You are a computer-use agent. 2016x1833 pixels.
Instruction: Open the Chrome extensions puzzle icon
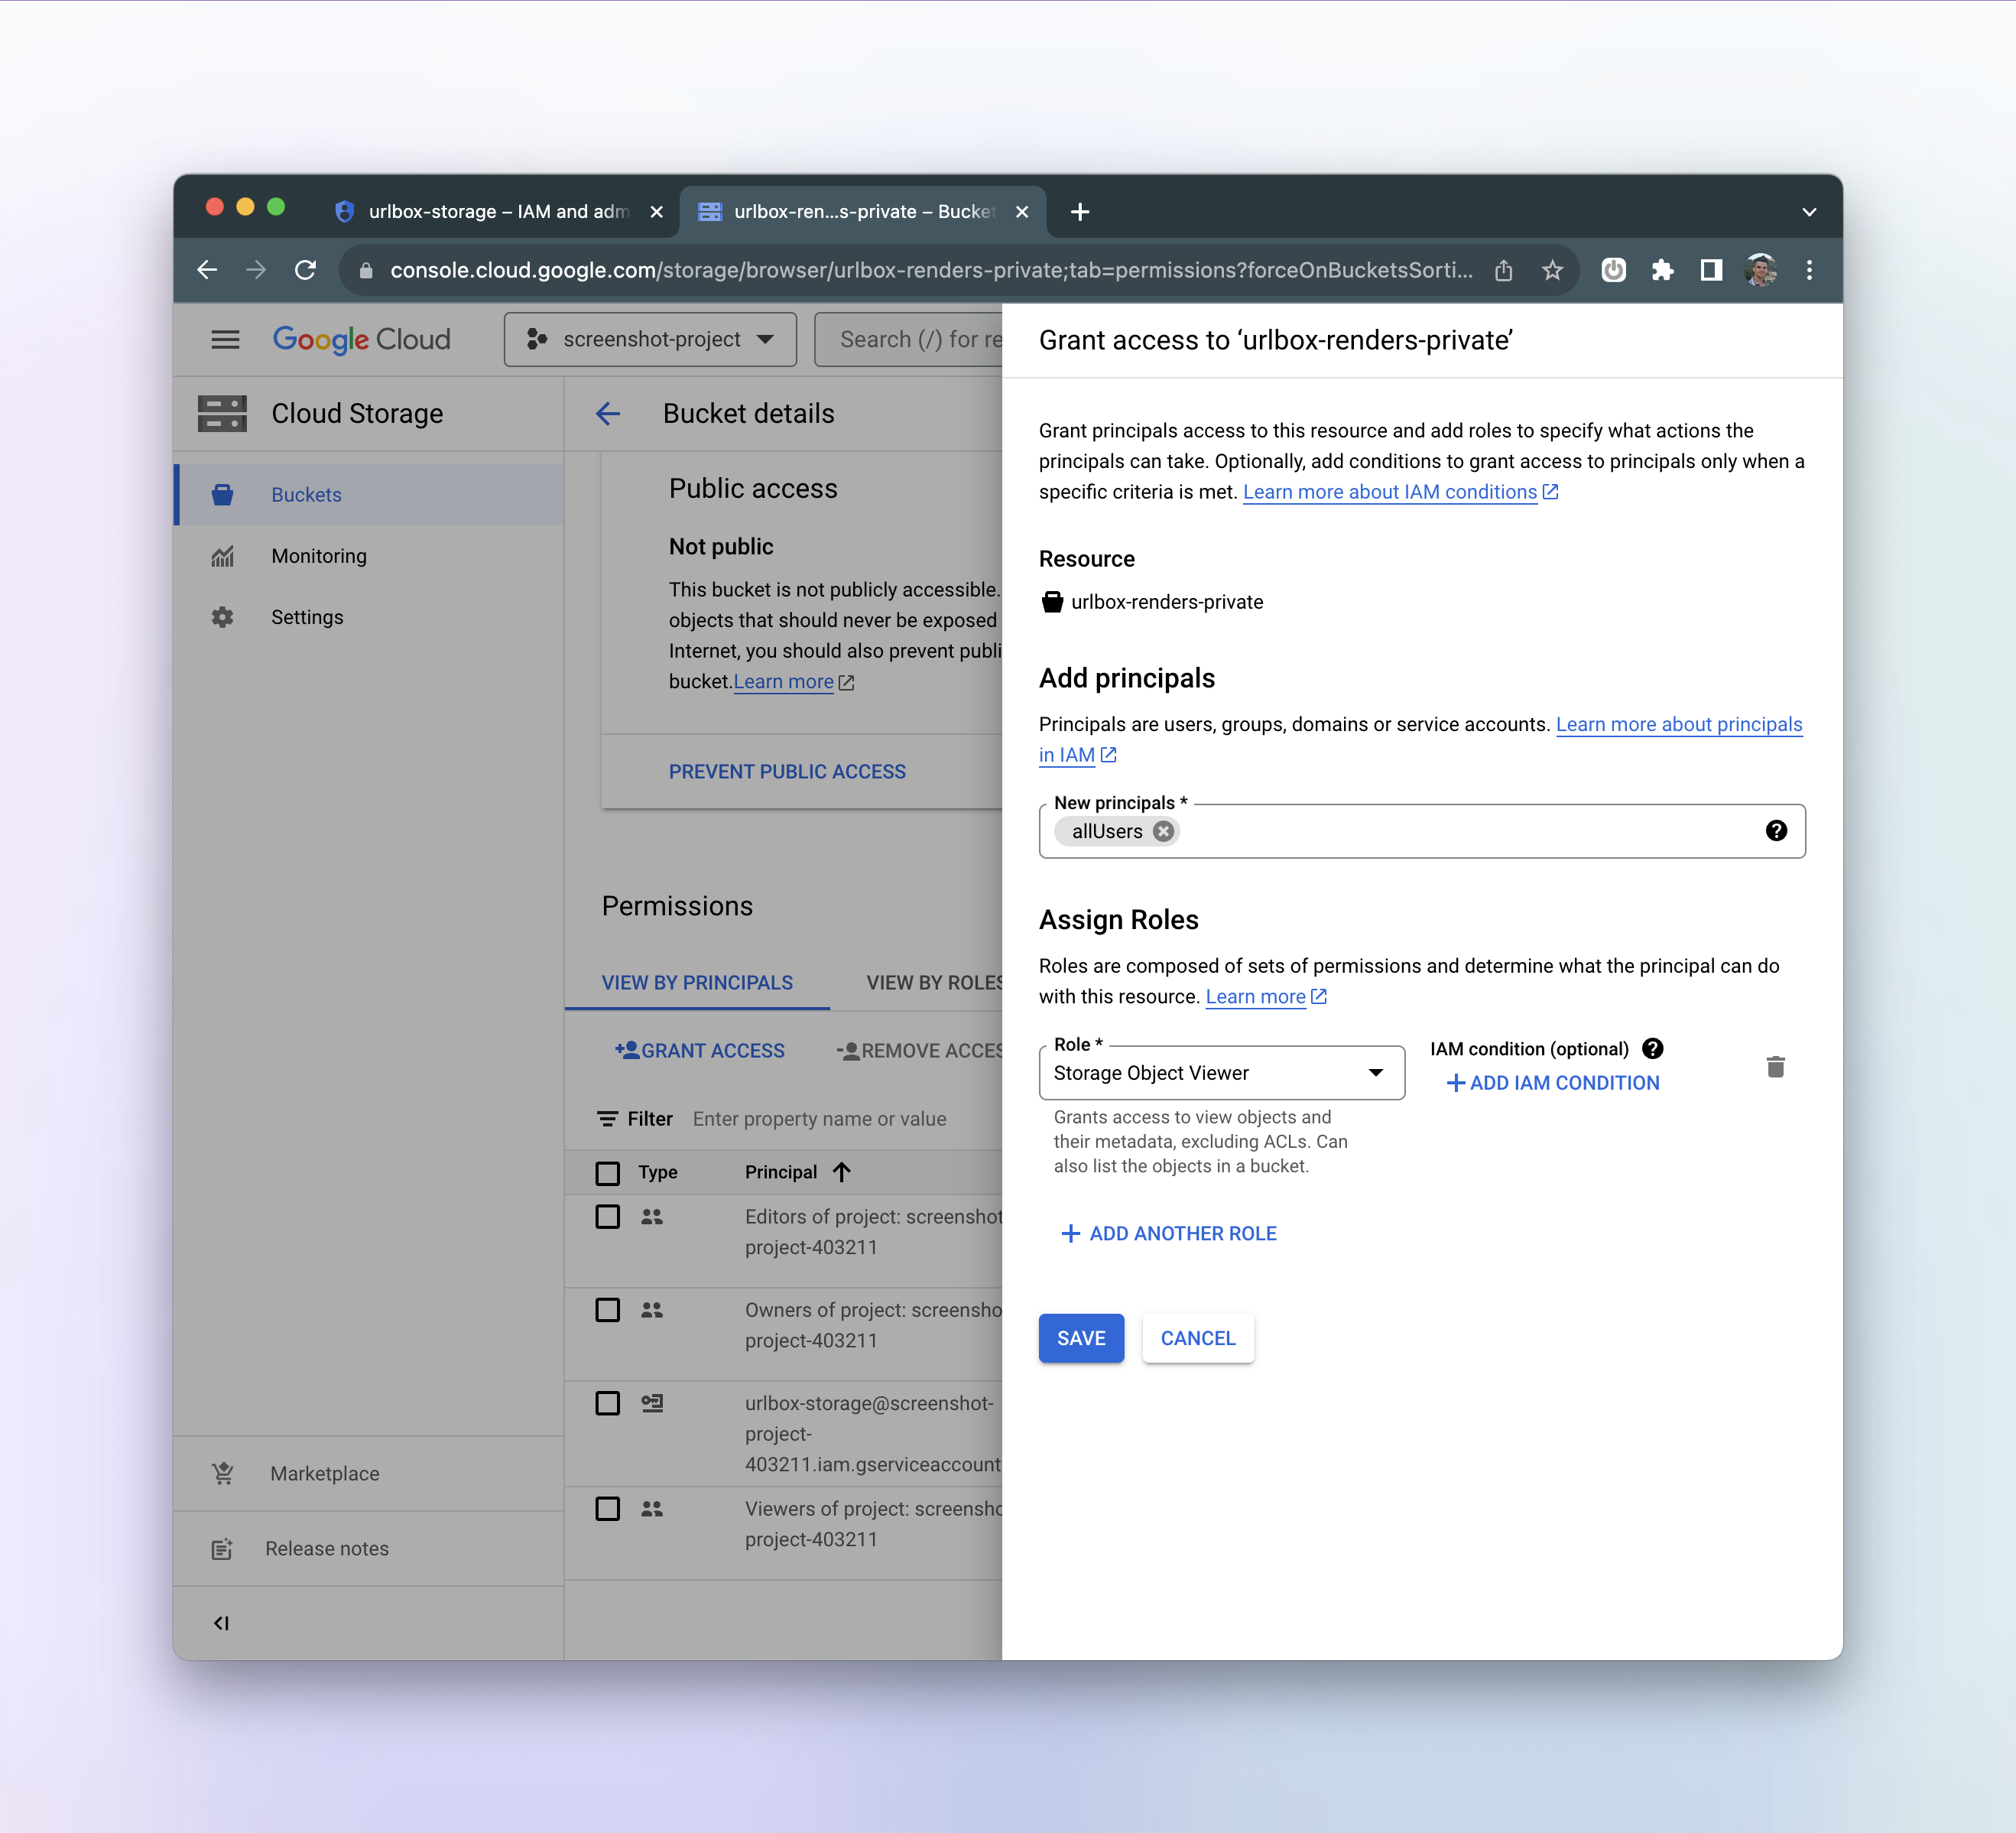click(1662, 270)
